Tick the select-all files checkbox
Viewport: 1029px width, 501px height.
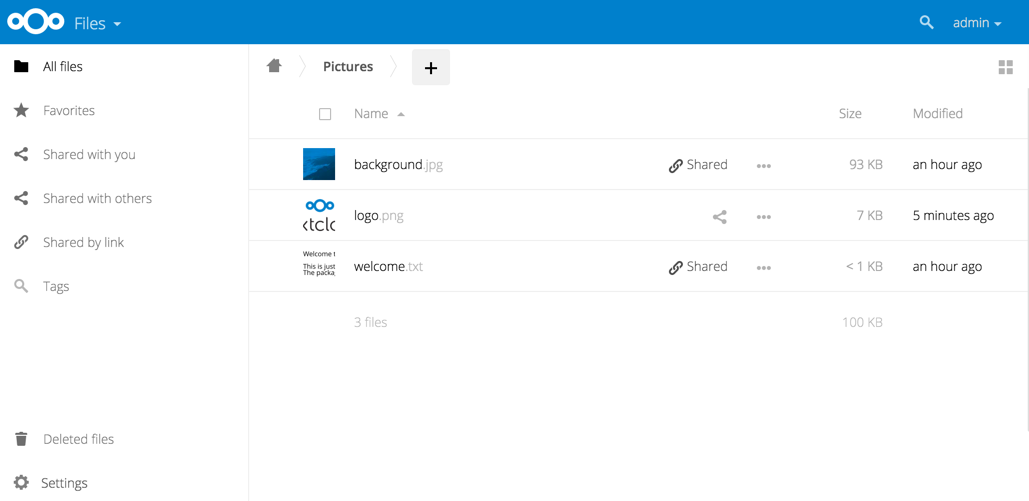click(x=325, y=114)
